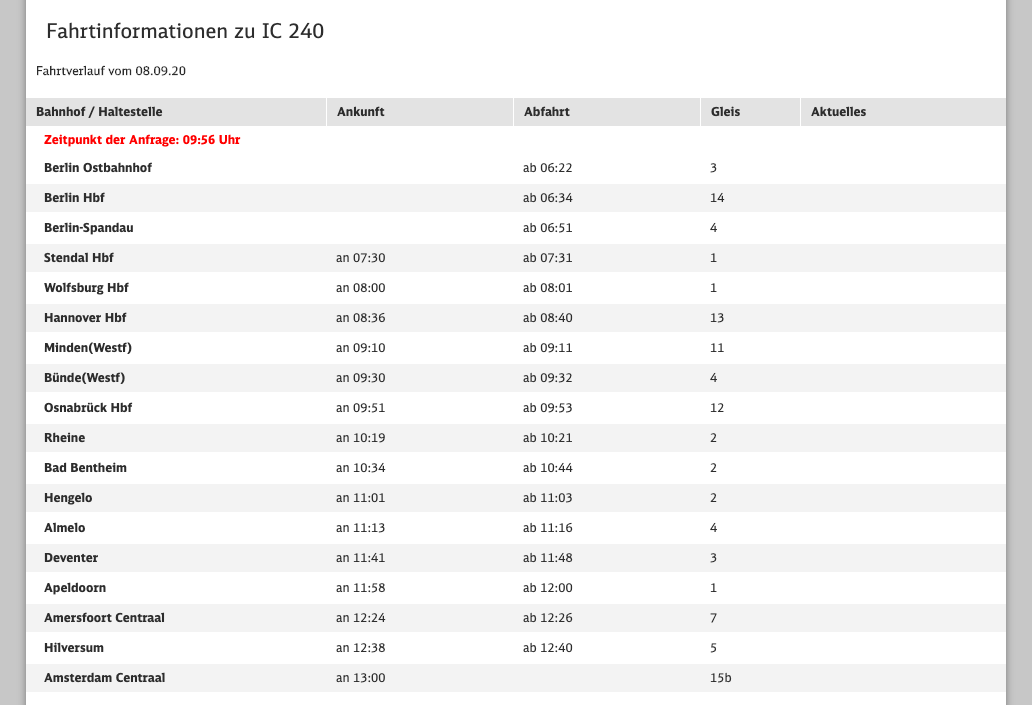Click the Bahnhof / Haltestelle column header
Viewport: 1032px width, 705px height.
point(99,112)
